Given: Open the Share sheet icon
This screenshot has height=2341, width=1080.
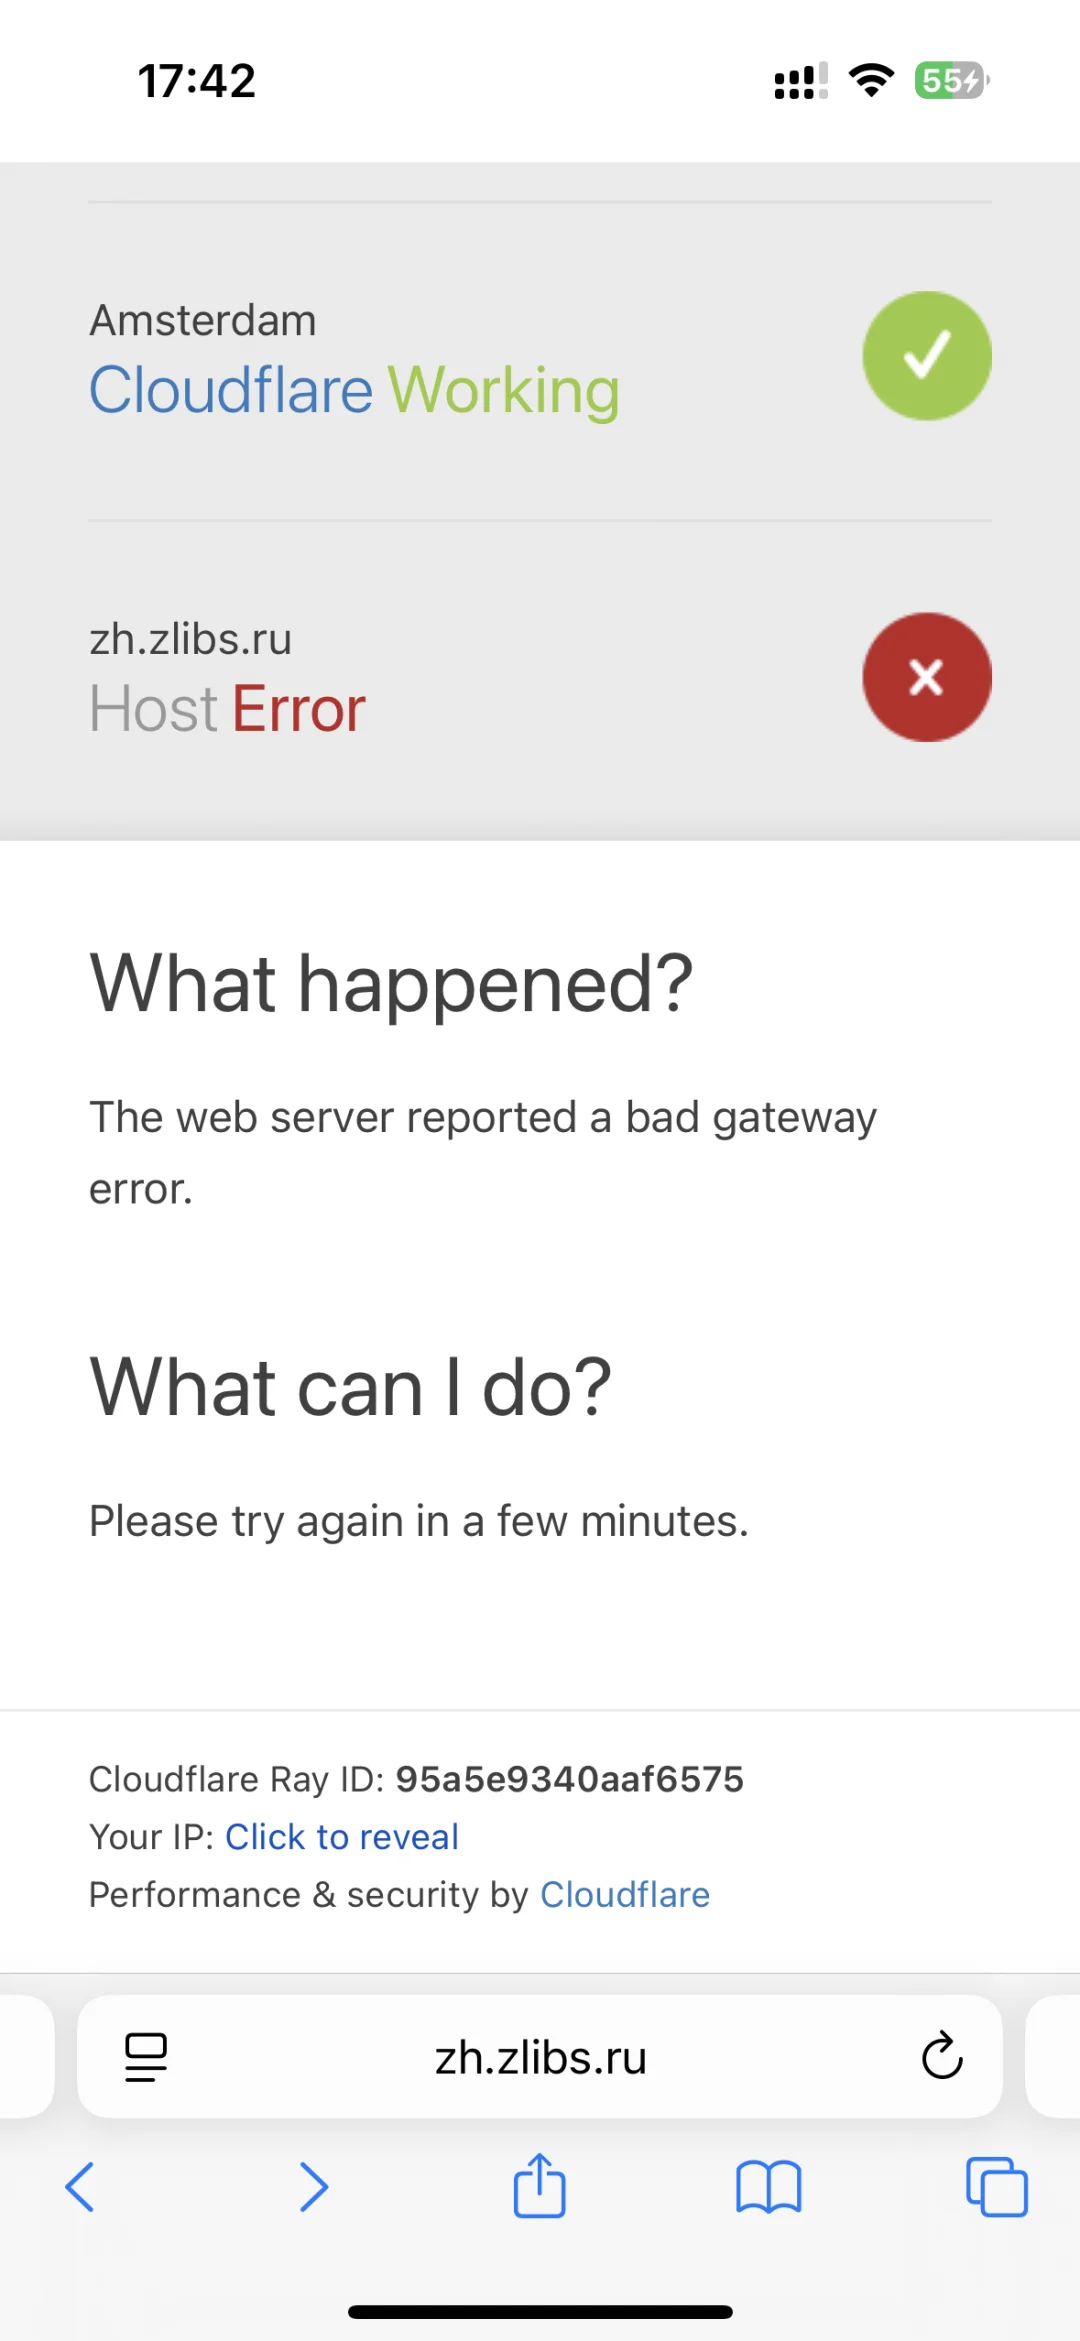Looking at the screenshot, I should [x=540, y=2185].
